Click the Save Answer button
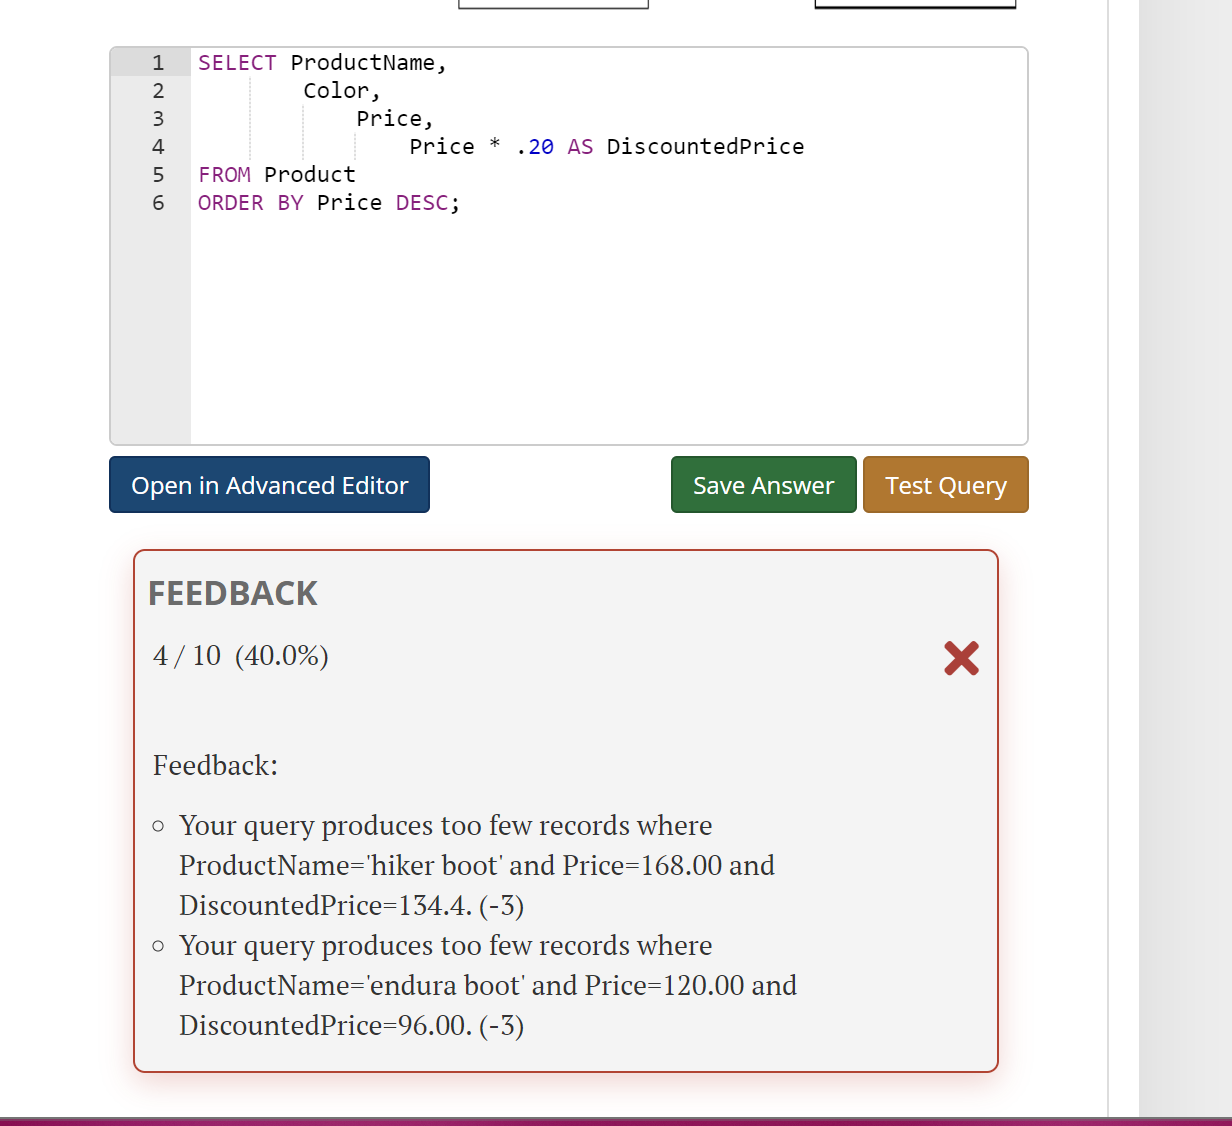Screen dimensions: 1232x1126 tap(763, 484)
